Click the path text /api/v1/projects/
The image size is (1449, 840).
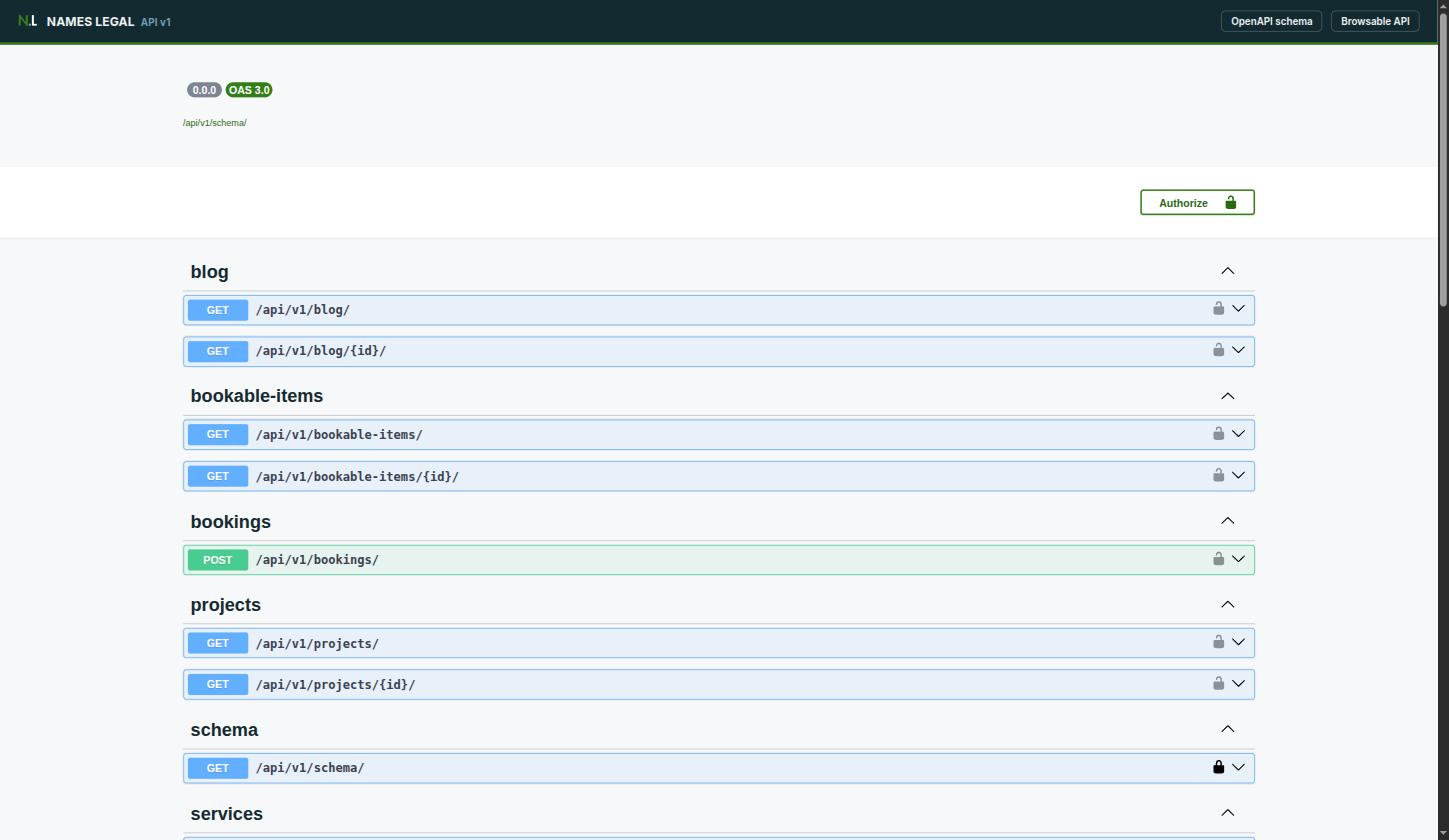click(x=317, y=644)
